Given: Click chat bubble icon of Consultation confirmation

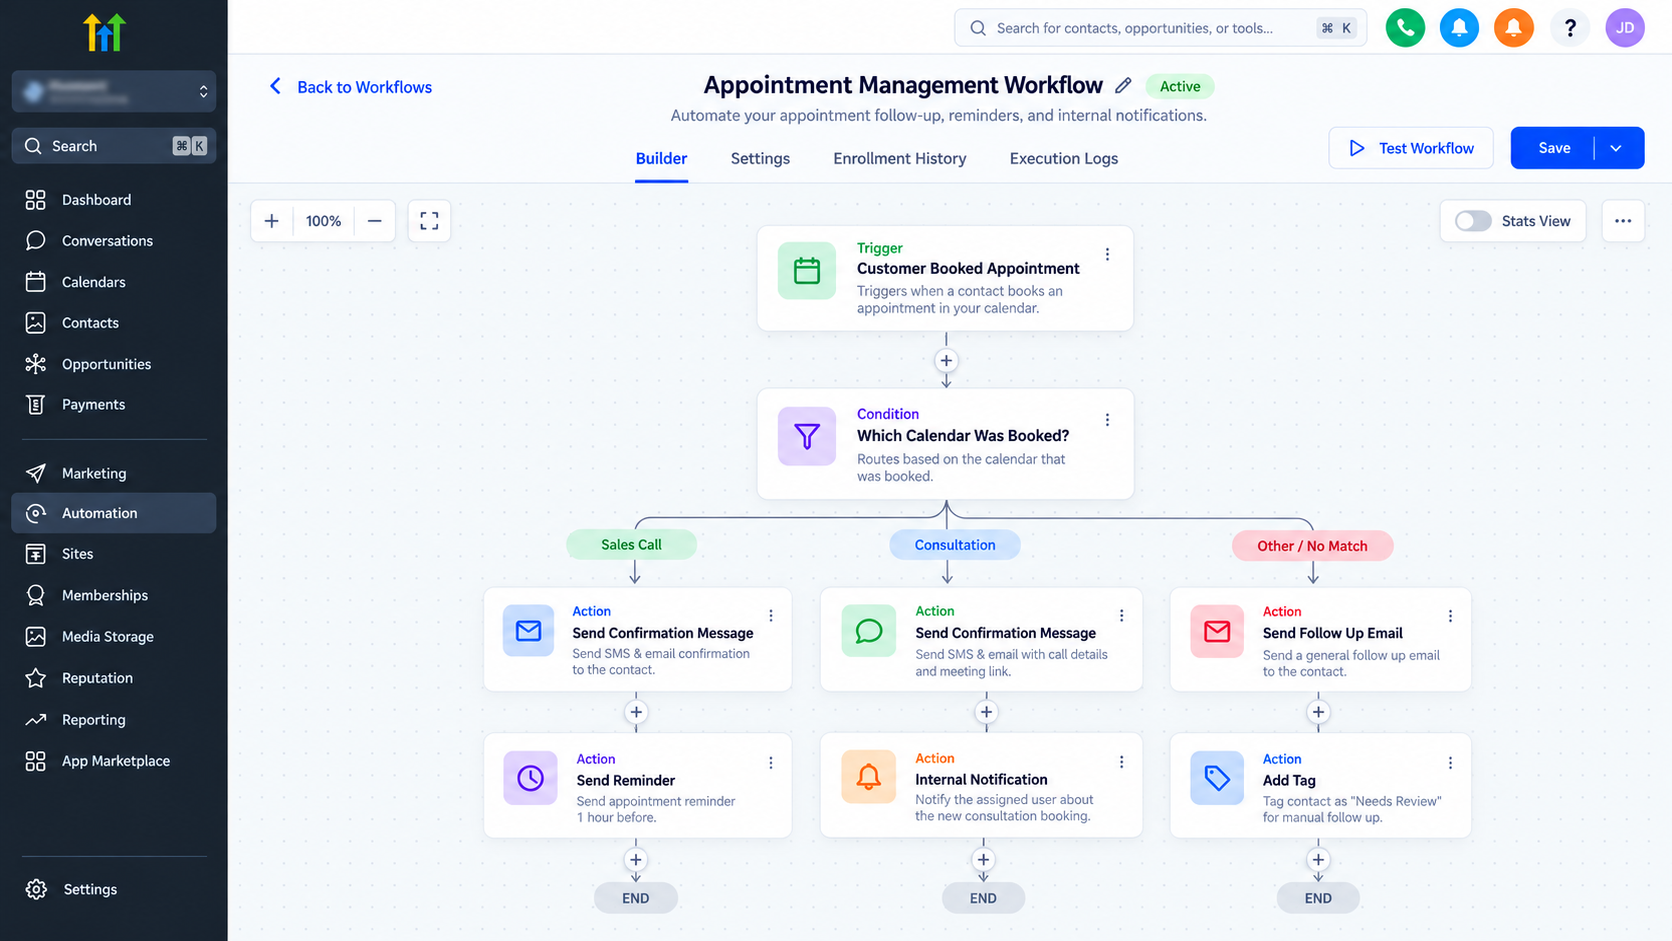Looking at the screenshot, I should point(868,631).
